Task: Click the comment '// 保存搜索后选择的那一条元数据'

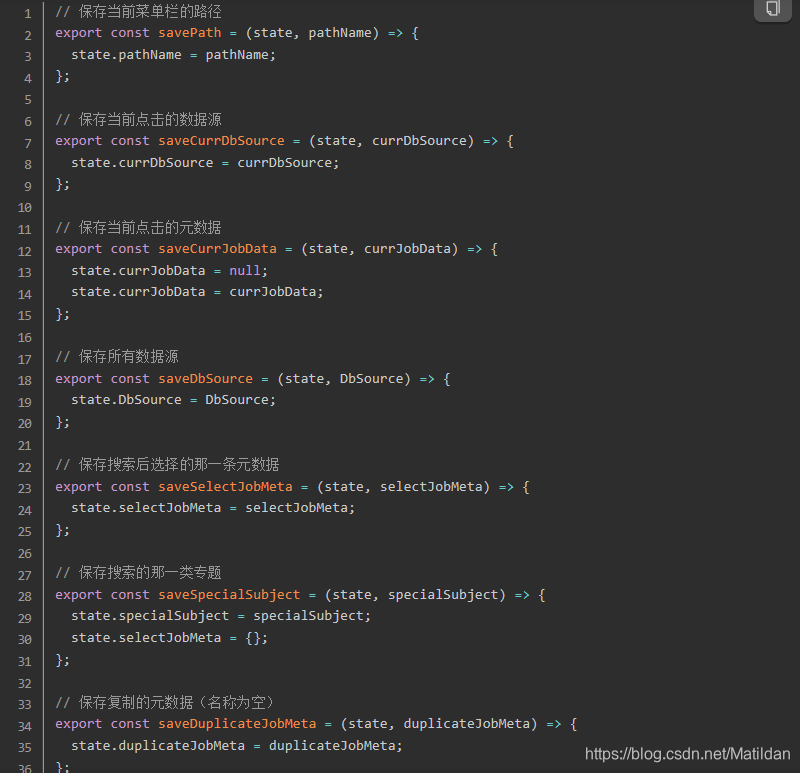Action: tap(167, 465)
